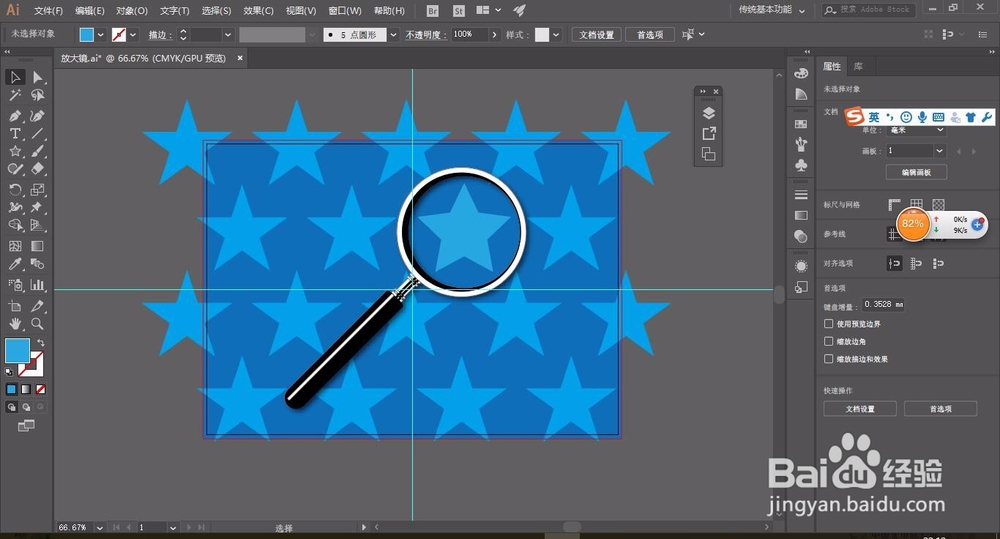Open workspace switcher 传统基本功能
This screenshot has height=539, width=1000.
(x=772, y=10)
